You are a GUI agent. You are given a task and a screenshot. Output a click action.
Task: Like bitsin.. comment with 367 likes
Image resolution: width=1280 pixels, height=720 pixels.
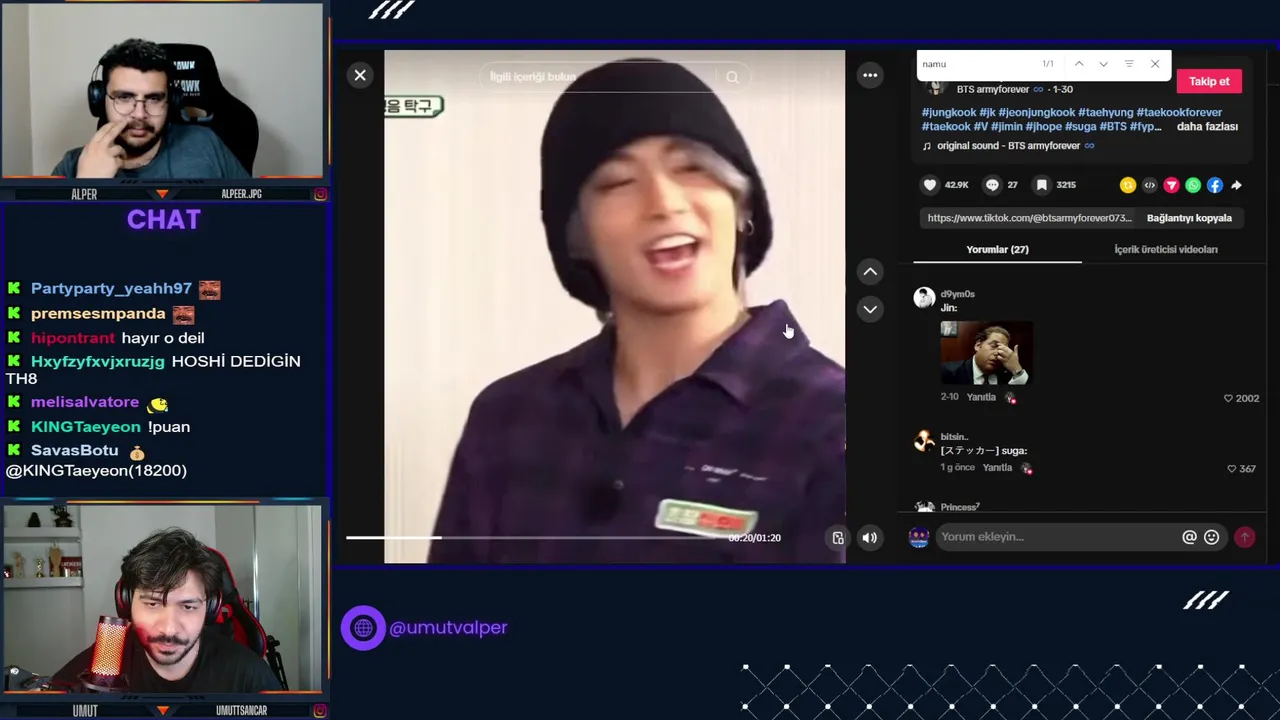[x=1232, y=468]
